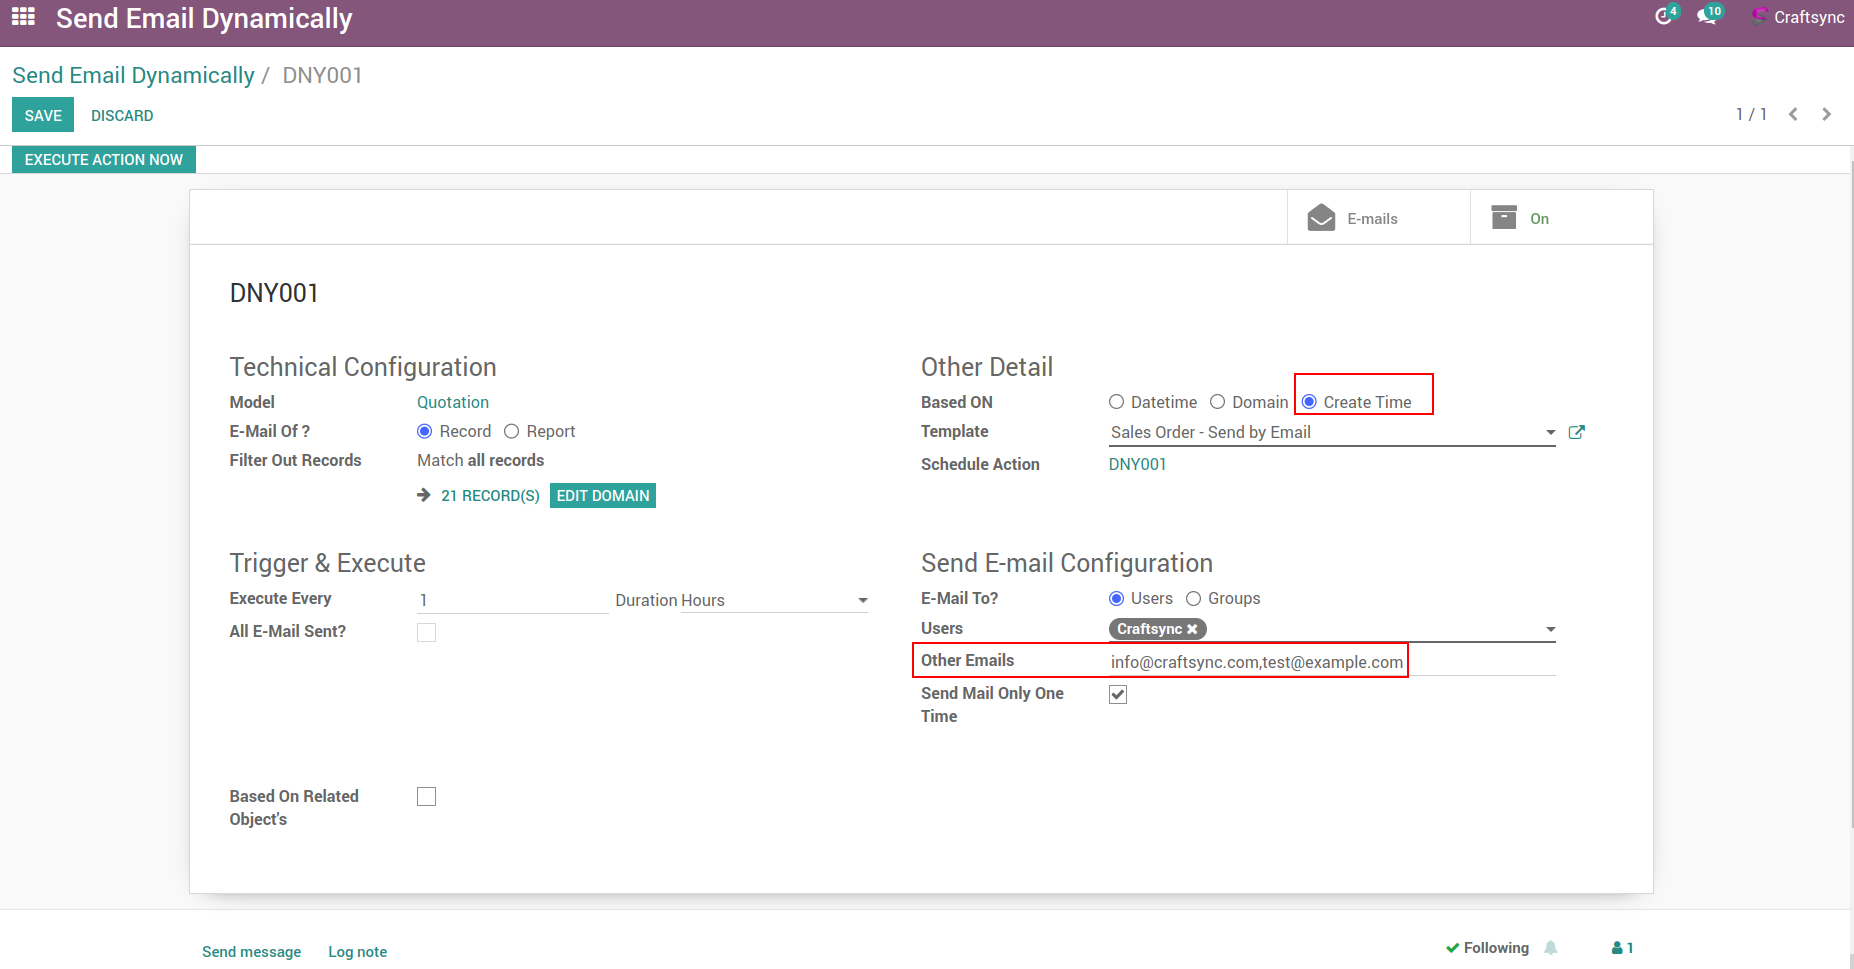
Task: Select the Report radio option
Action: pos(512,431)
